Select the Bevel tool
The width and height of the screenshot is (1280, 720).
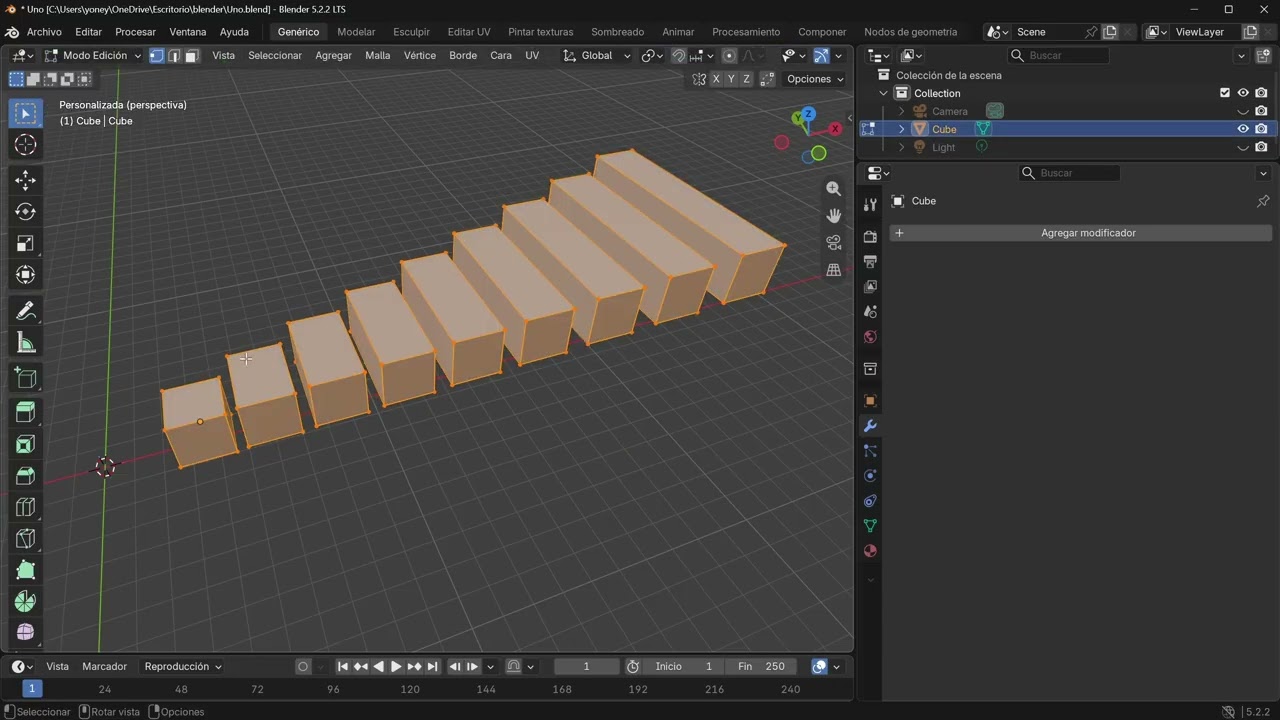coord(26,476)
